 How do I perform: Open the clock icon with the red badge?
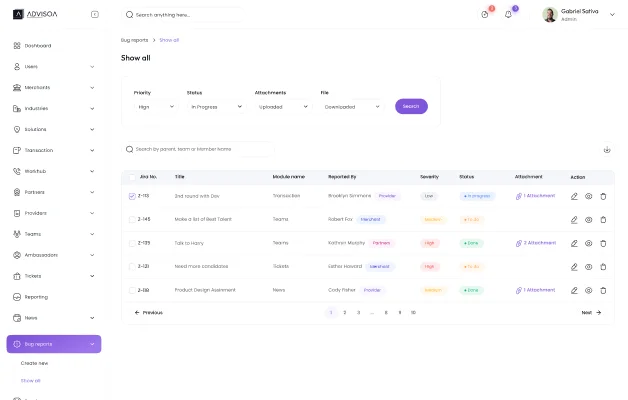coord(485,15)
